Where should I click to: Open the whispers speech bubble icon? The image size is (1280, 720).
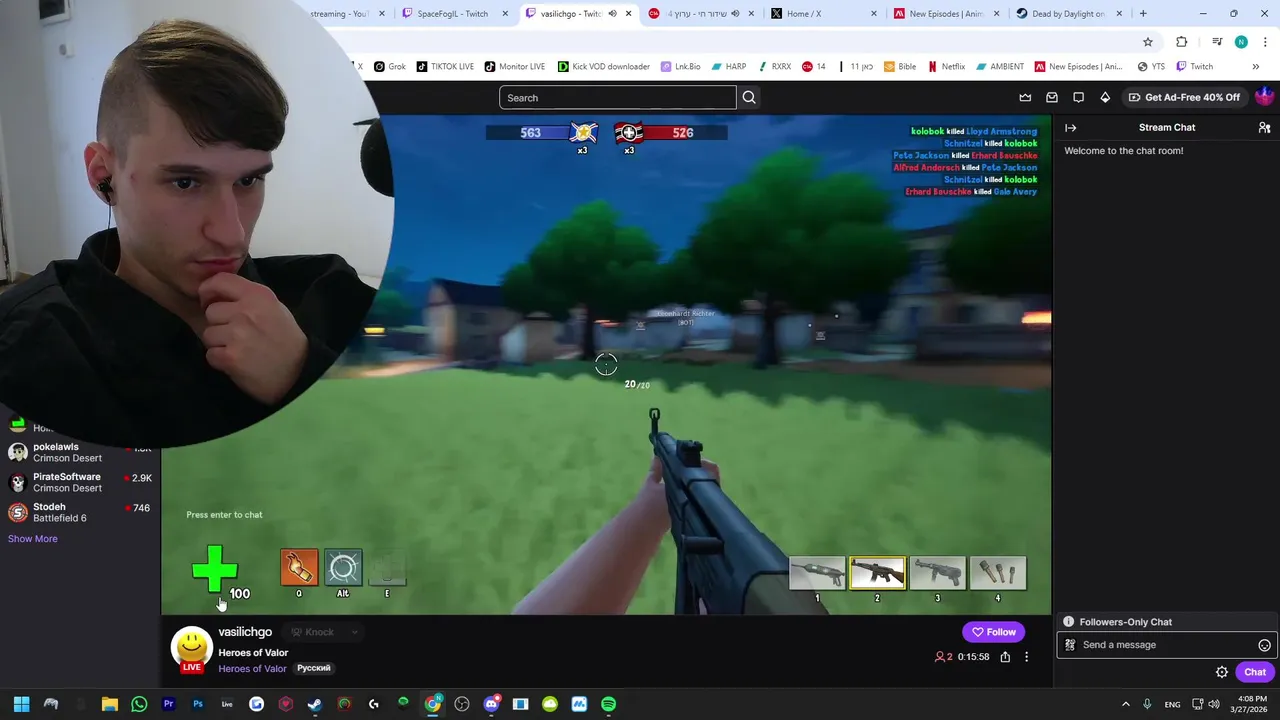(1078, 97)
